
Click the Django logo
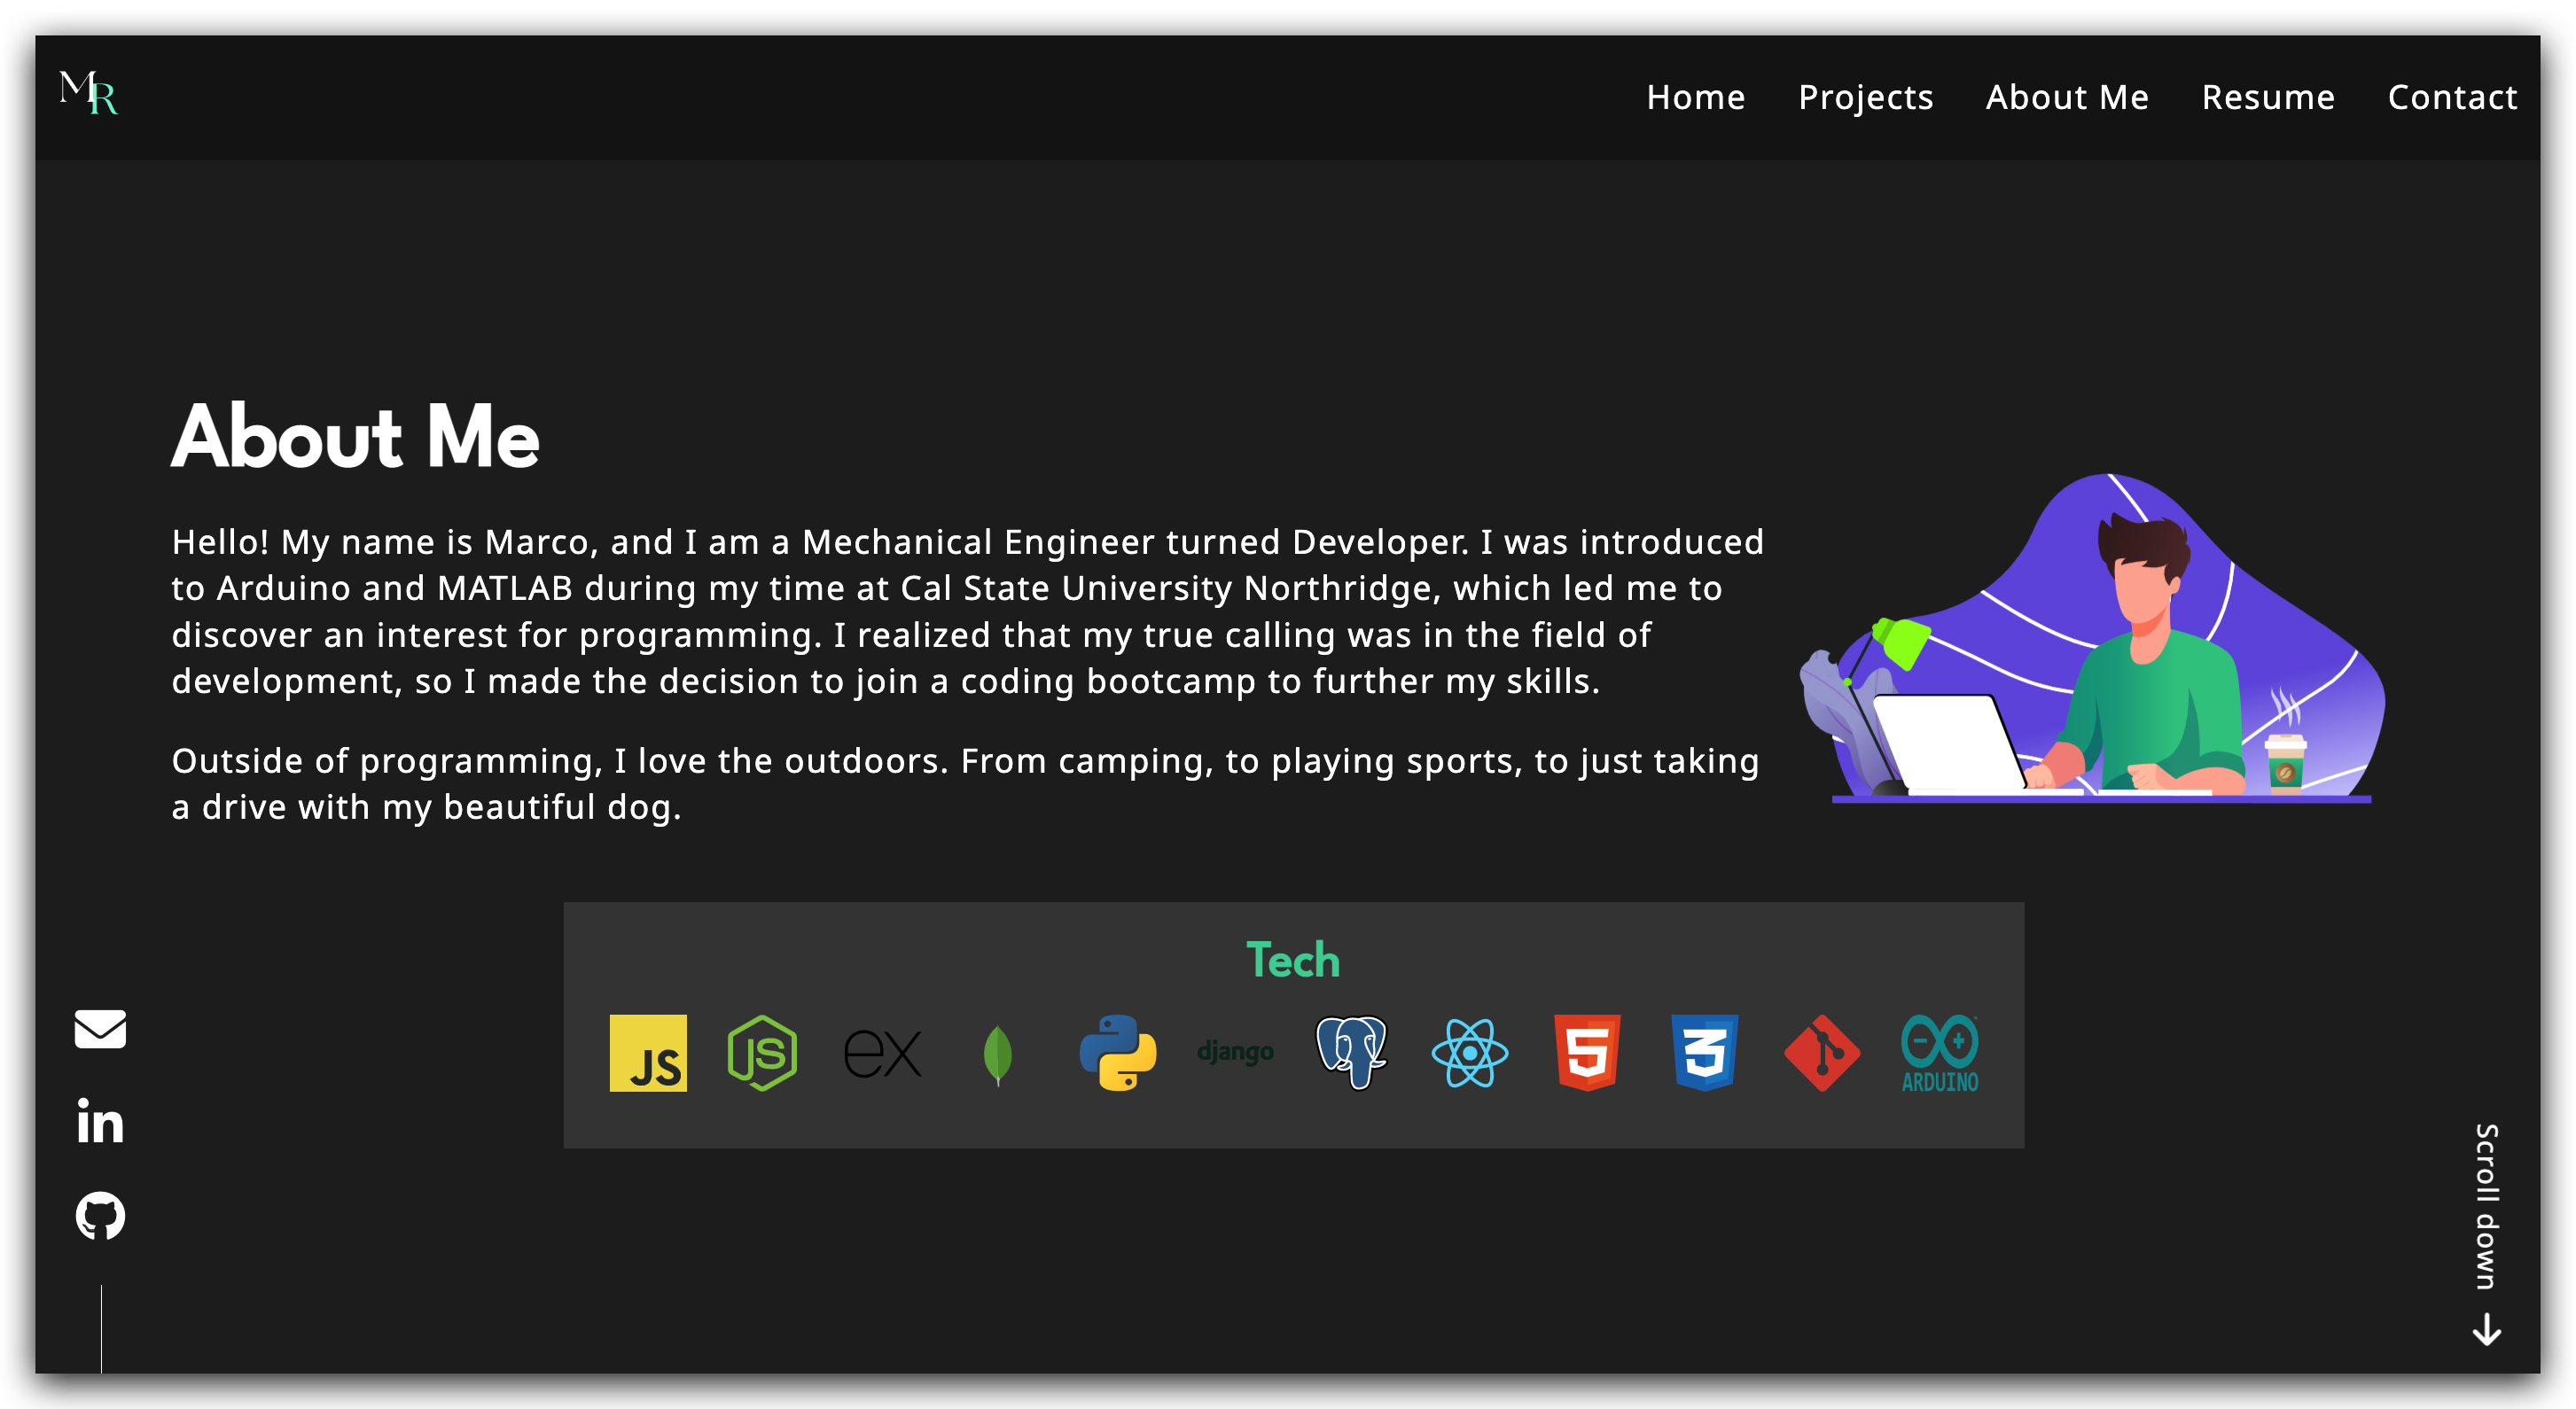pyautogui.click(x=1235, y=1052)
